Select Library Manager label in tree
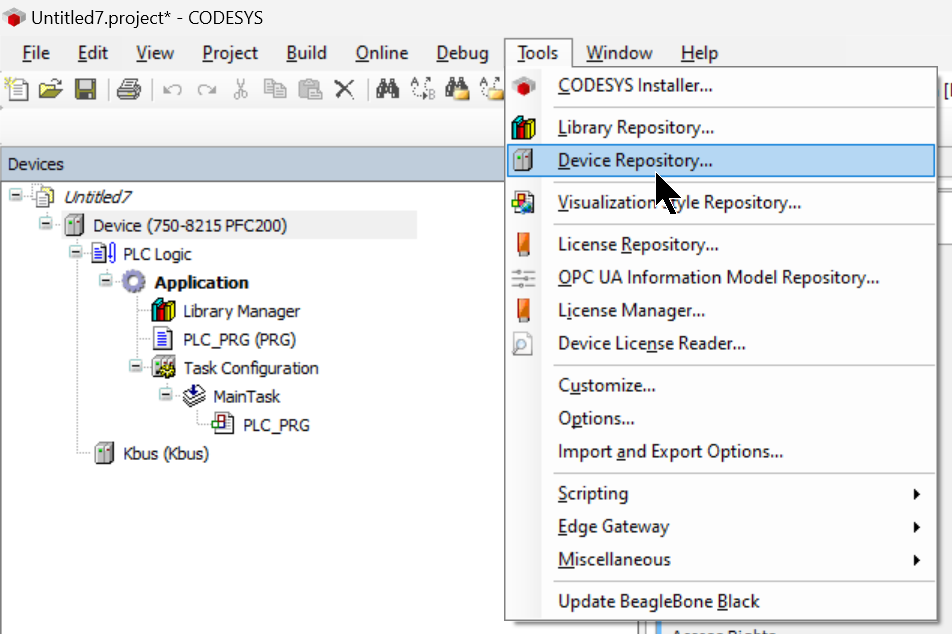The image size is (952, 634). pyautogui.click(x=241, y=311)
